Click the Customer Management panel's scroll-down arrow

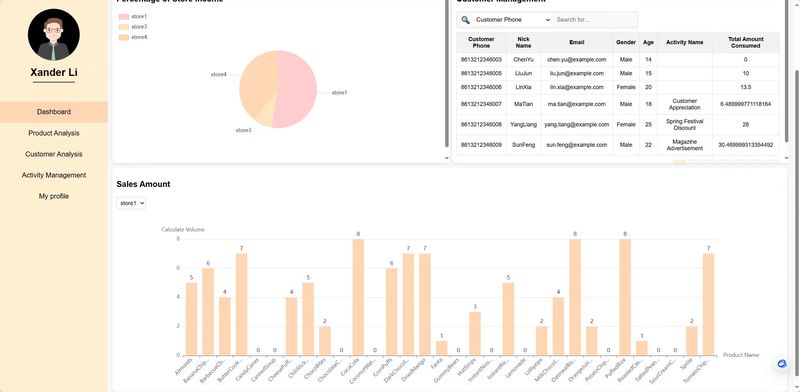tap(786, 159)
